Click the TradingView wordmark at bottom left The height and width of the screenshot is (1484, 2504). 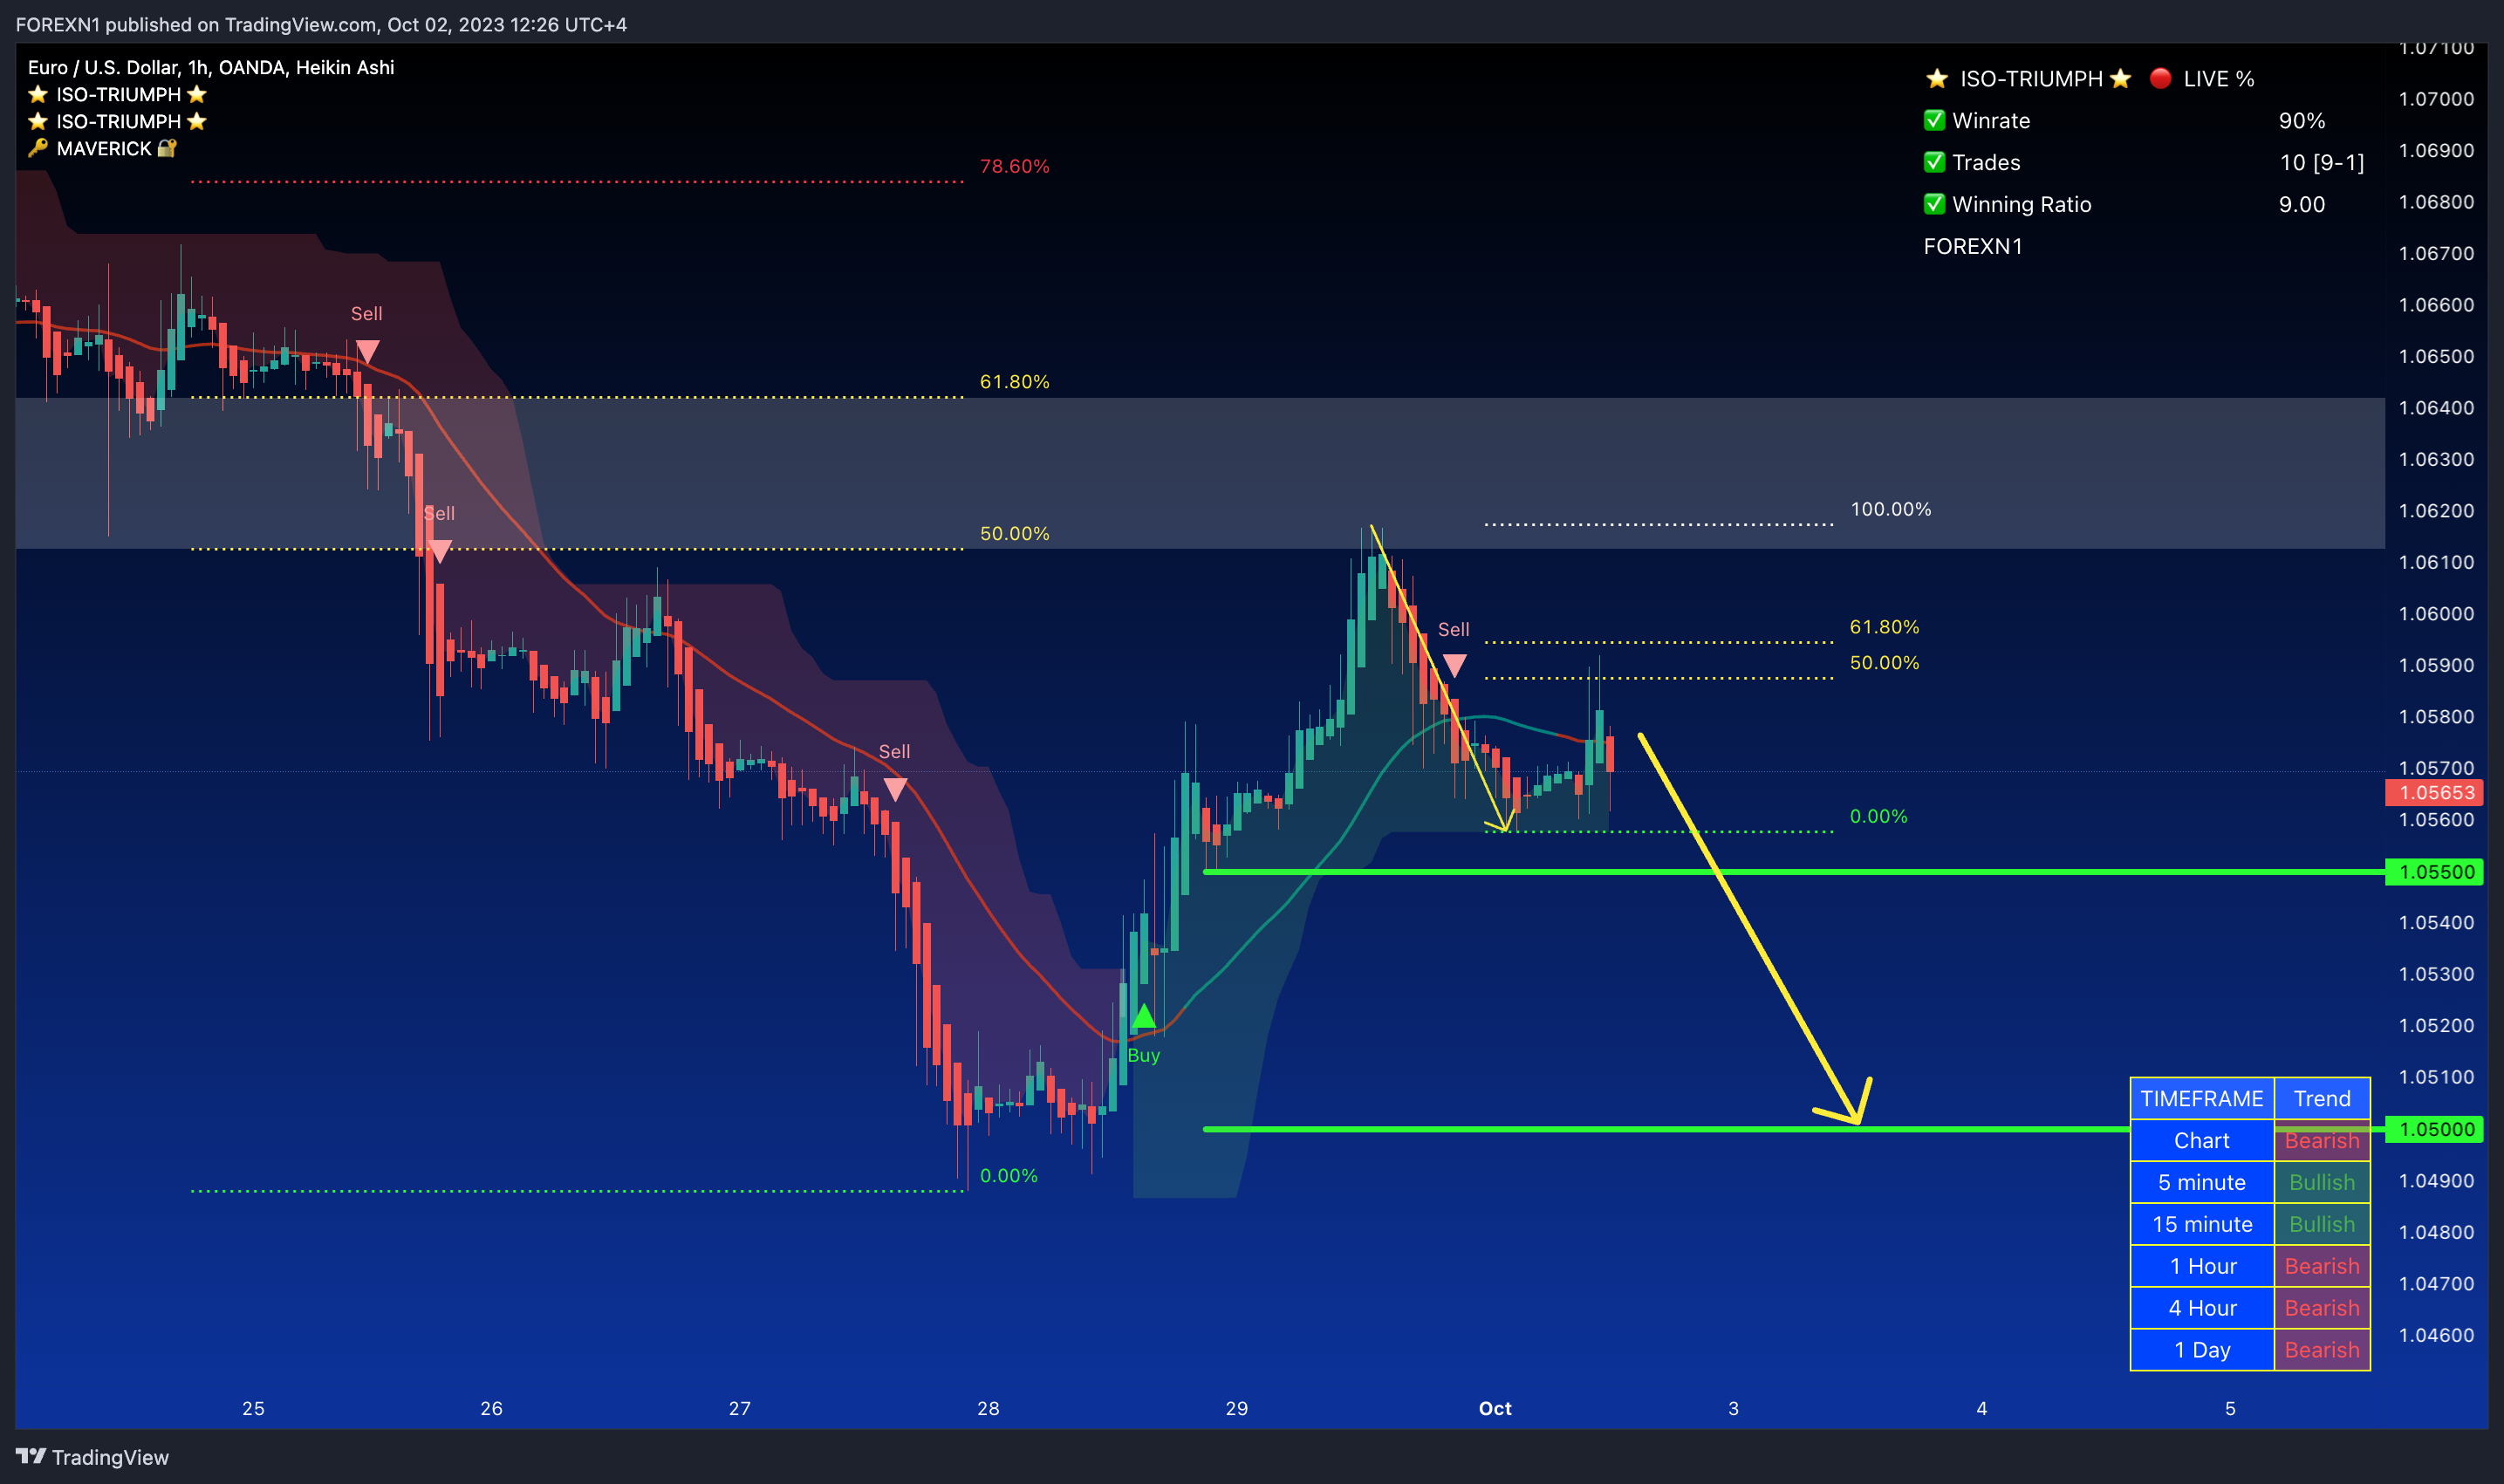tap(110, 1457)
